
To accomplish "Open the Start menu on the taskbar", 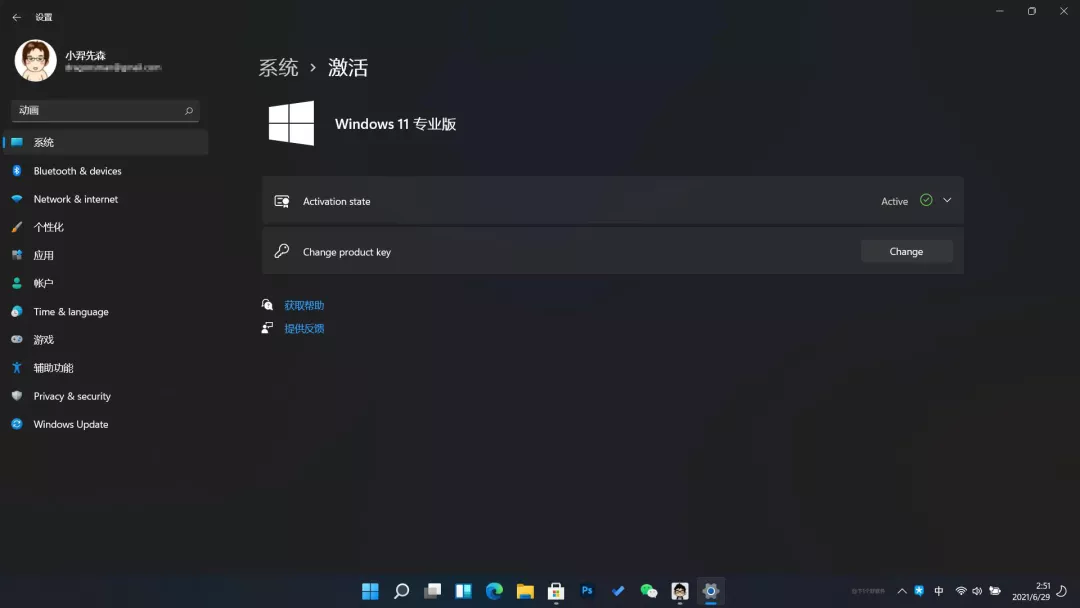I will [x=371, y=591].
